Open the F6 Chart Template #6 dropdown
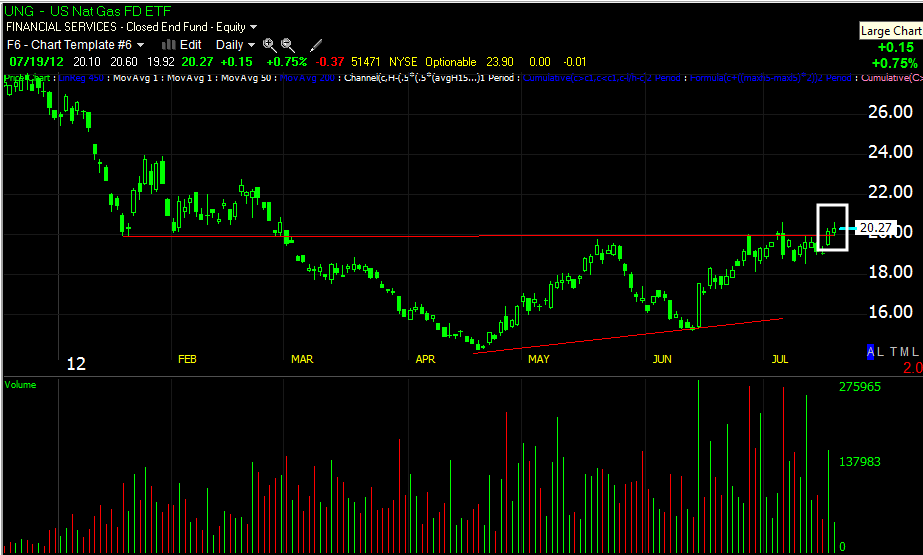 click(x=75, y=45)
